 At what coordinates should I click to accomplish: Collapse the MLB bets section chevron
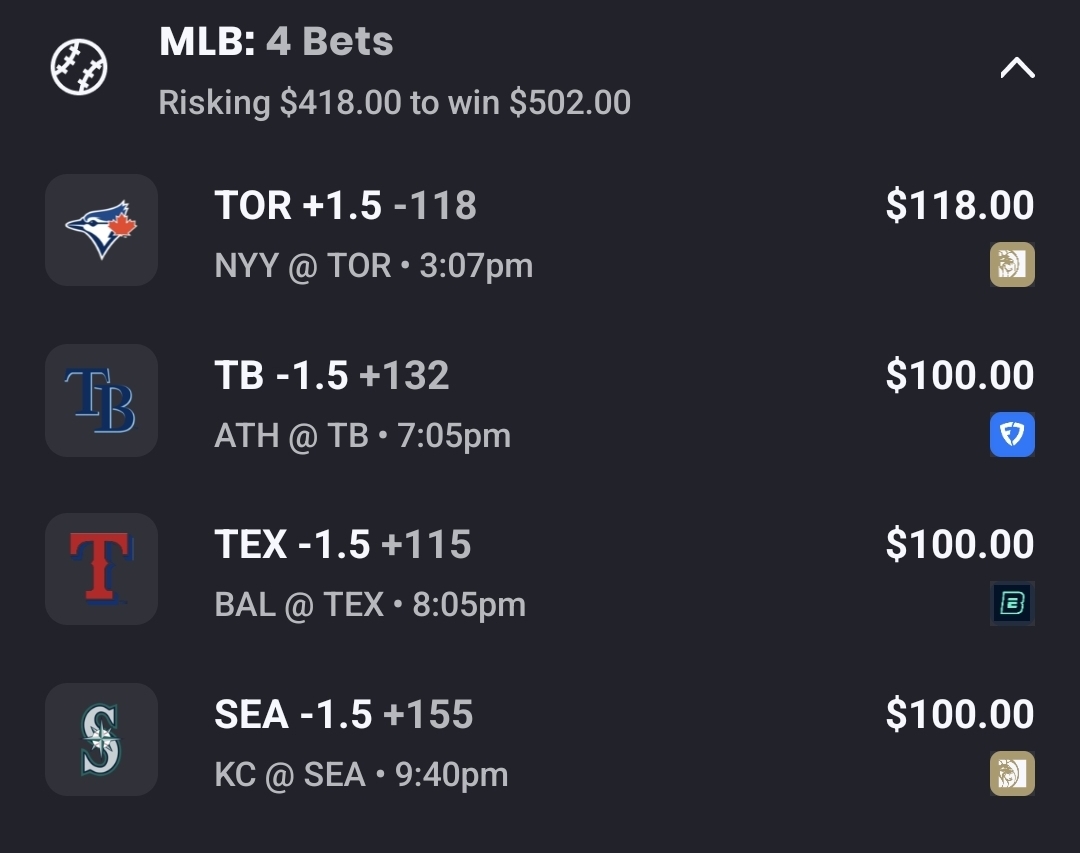coord(1016,68)
